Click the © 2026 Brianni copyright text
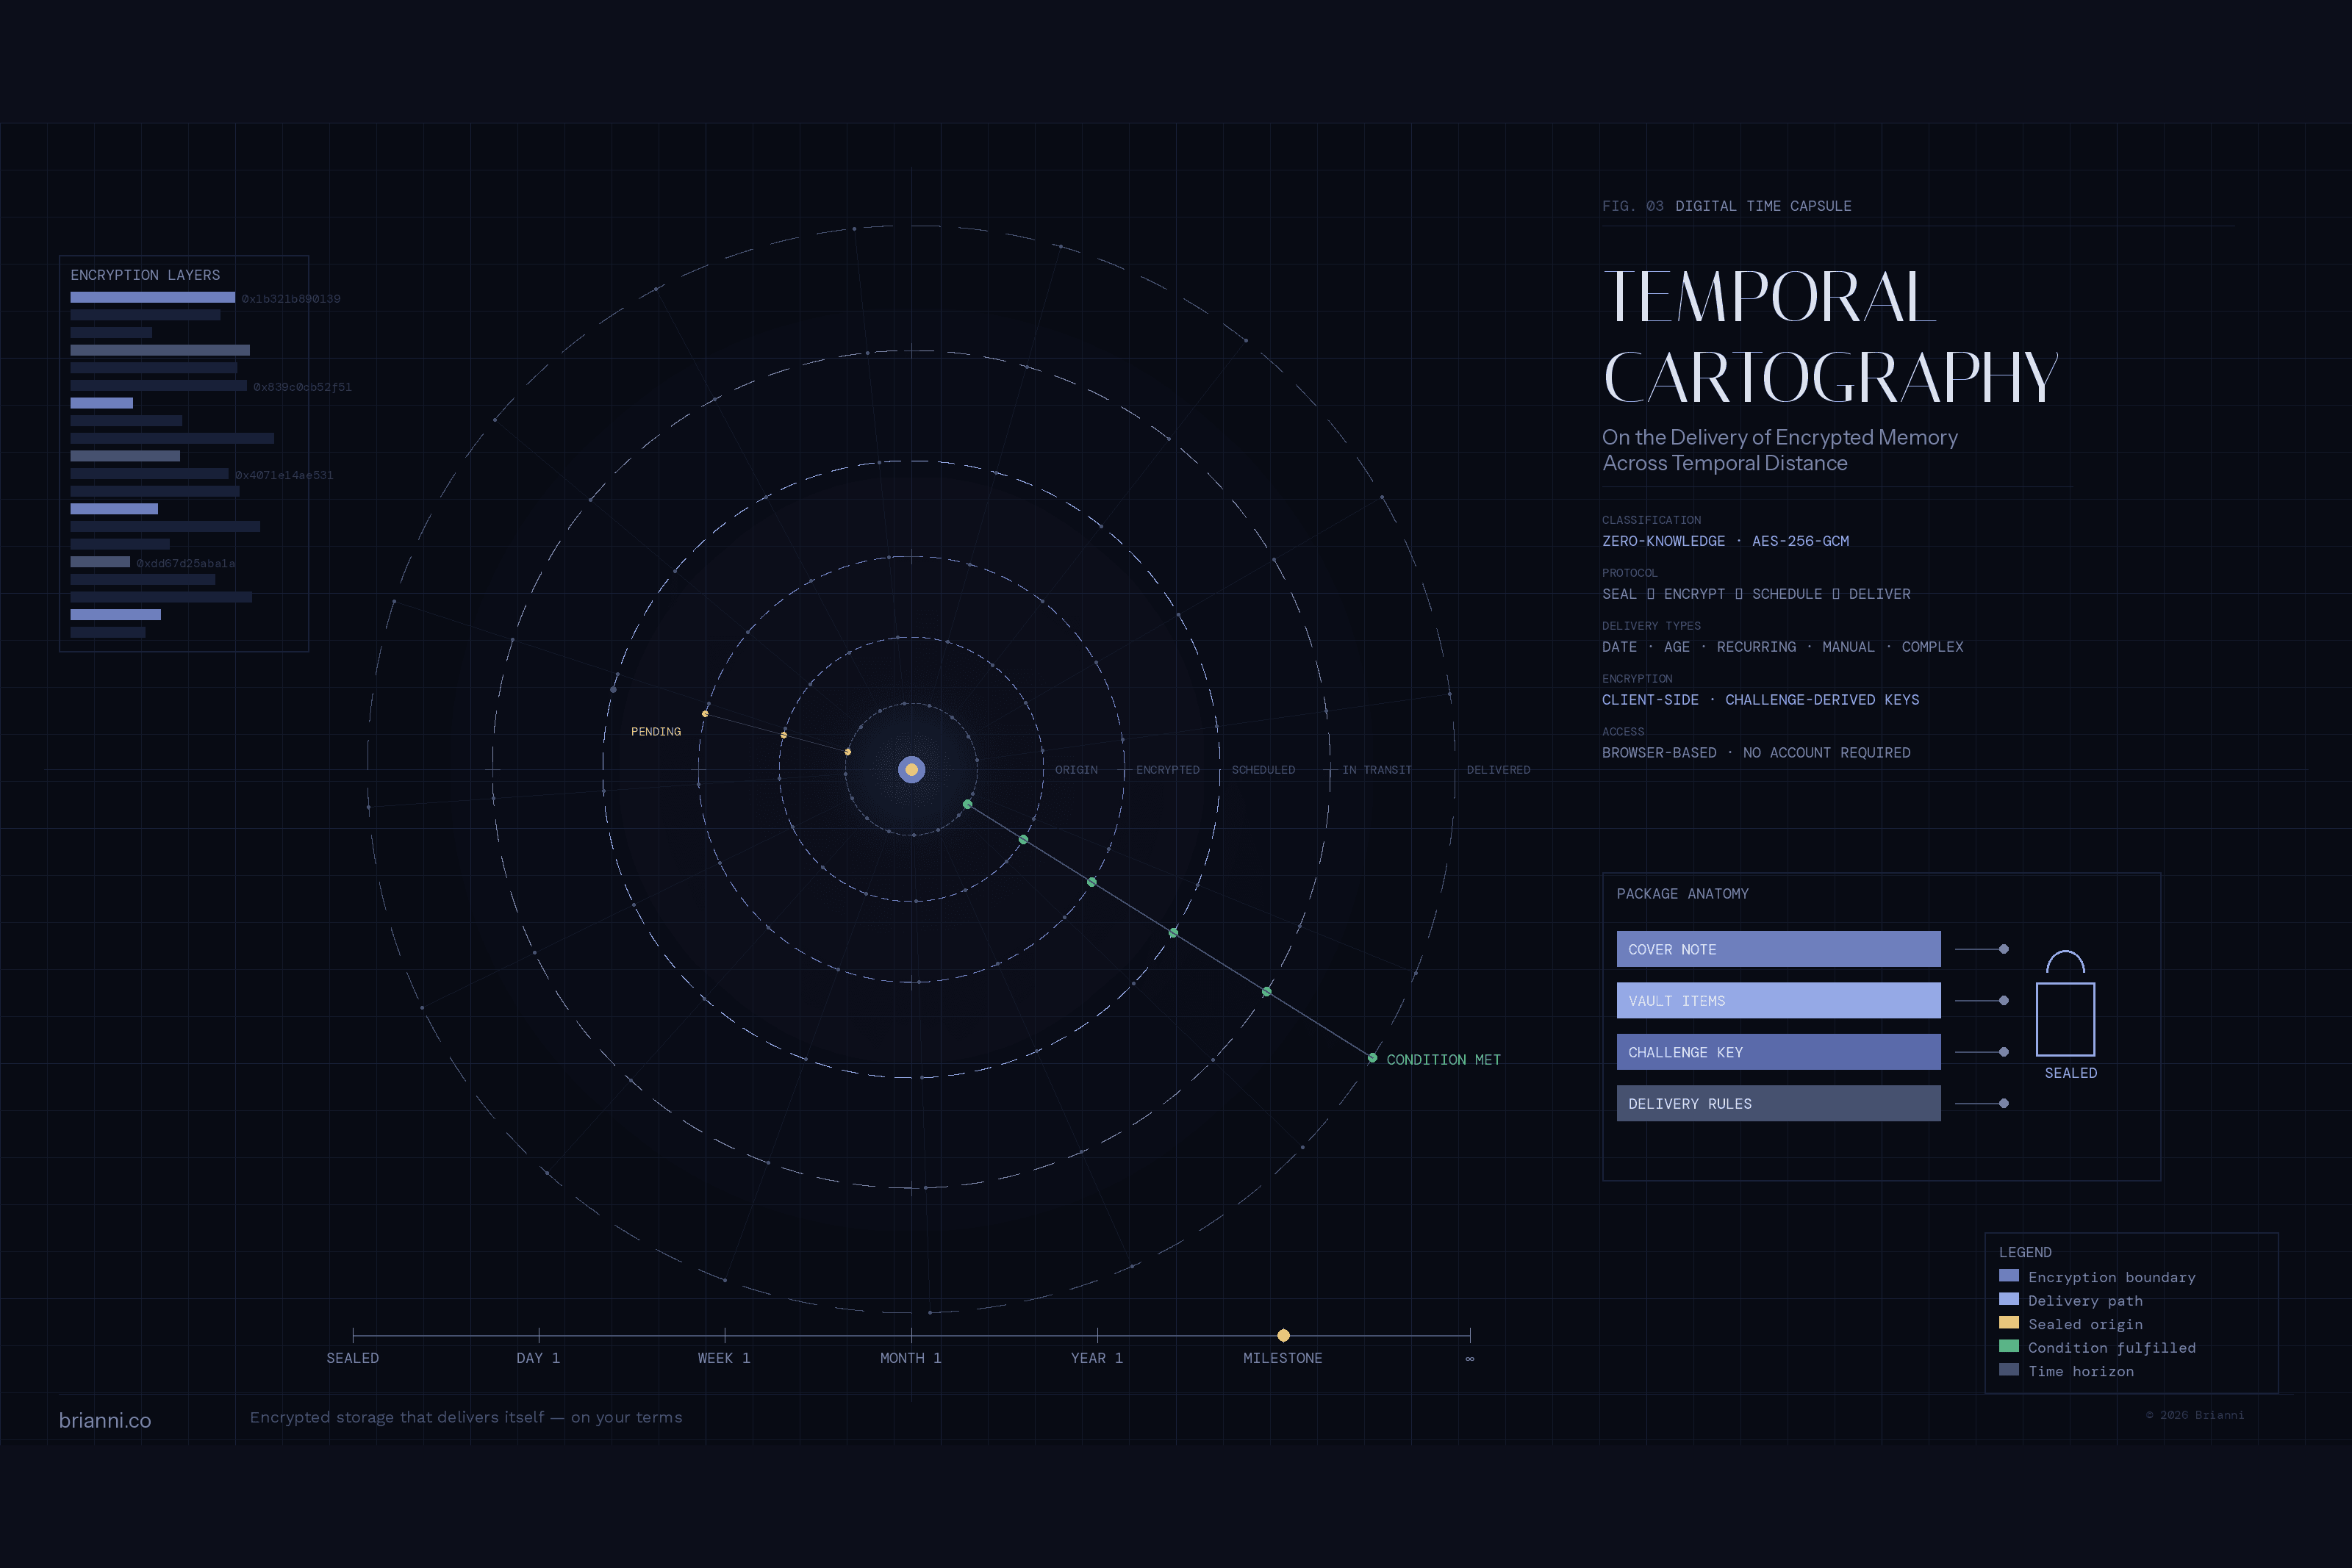Screen dimensions: 2352x1568 pyautogui.click(x=2195, y=1415)
